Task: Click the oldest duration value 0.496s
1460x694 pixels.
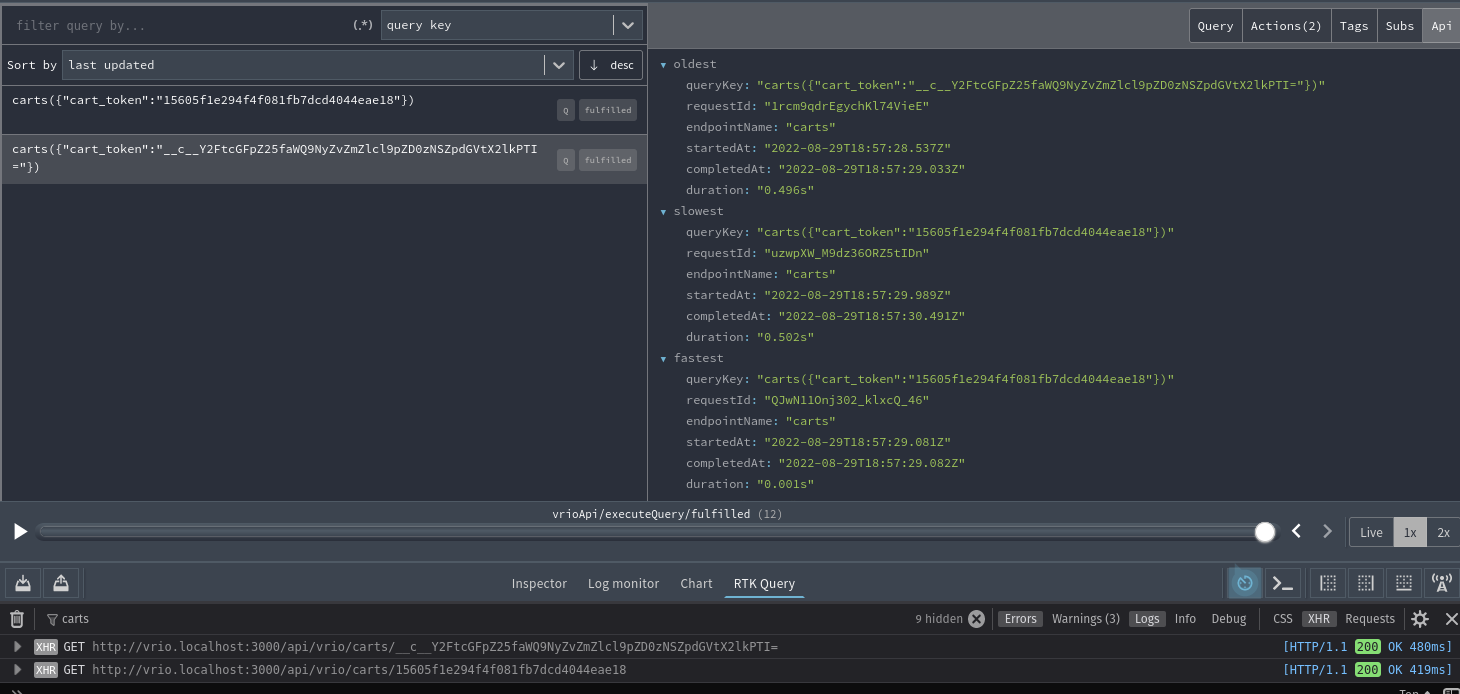Action: 785,190
